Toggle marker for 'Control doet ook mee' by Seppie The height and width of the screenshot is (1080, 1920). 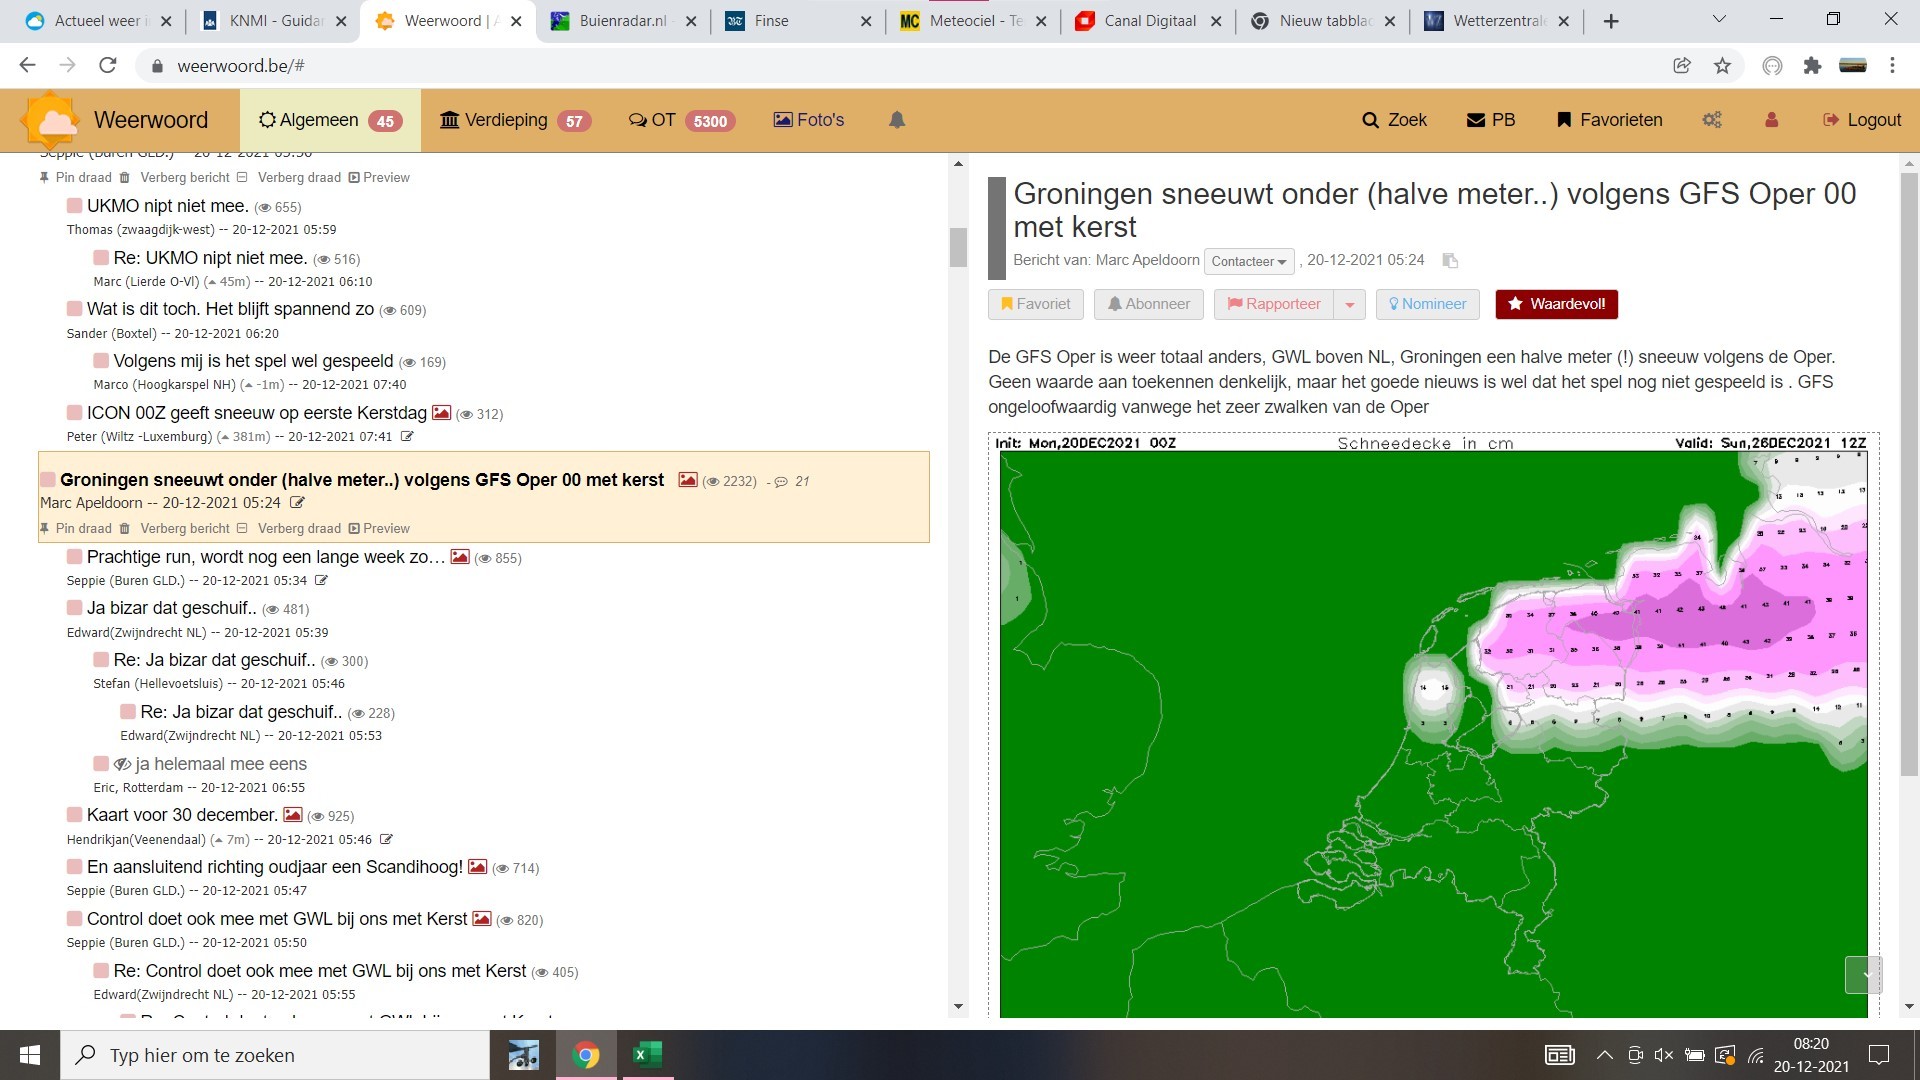coord(75,918)
